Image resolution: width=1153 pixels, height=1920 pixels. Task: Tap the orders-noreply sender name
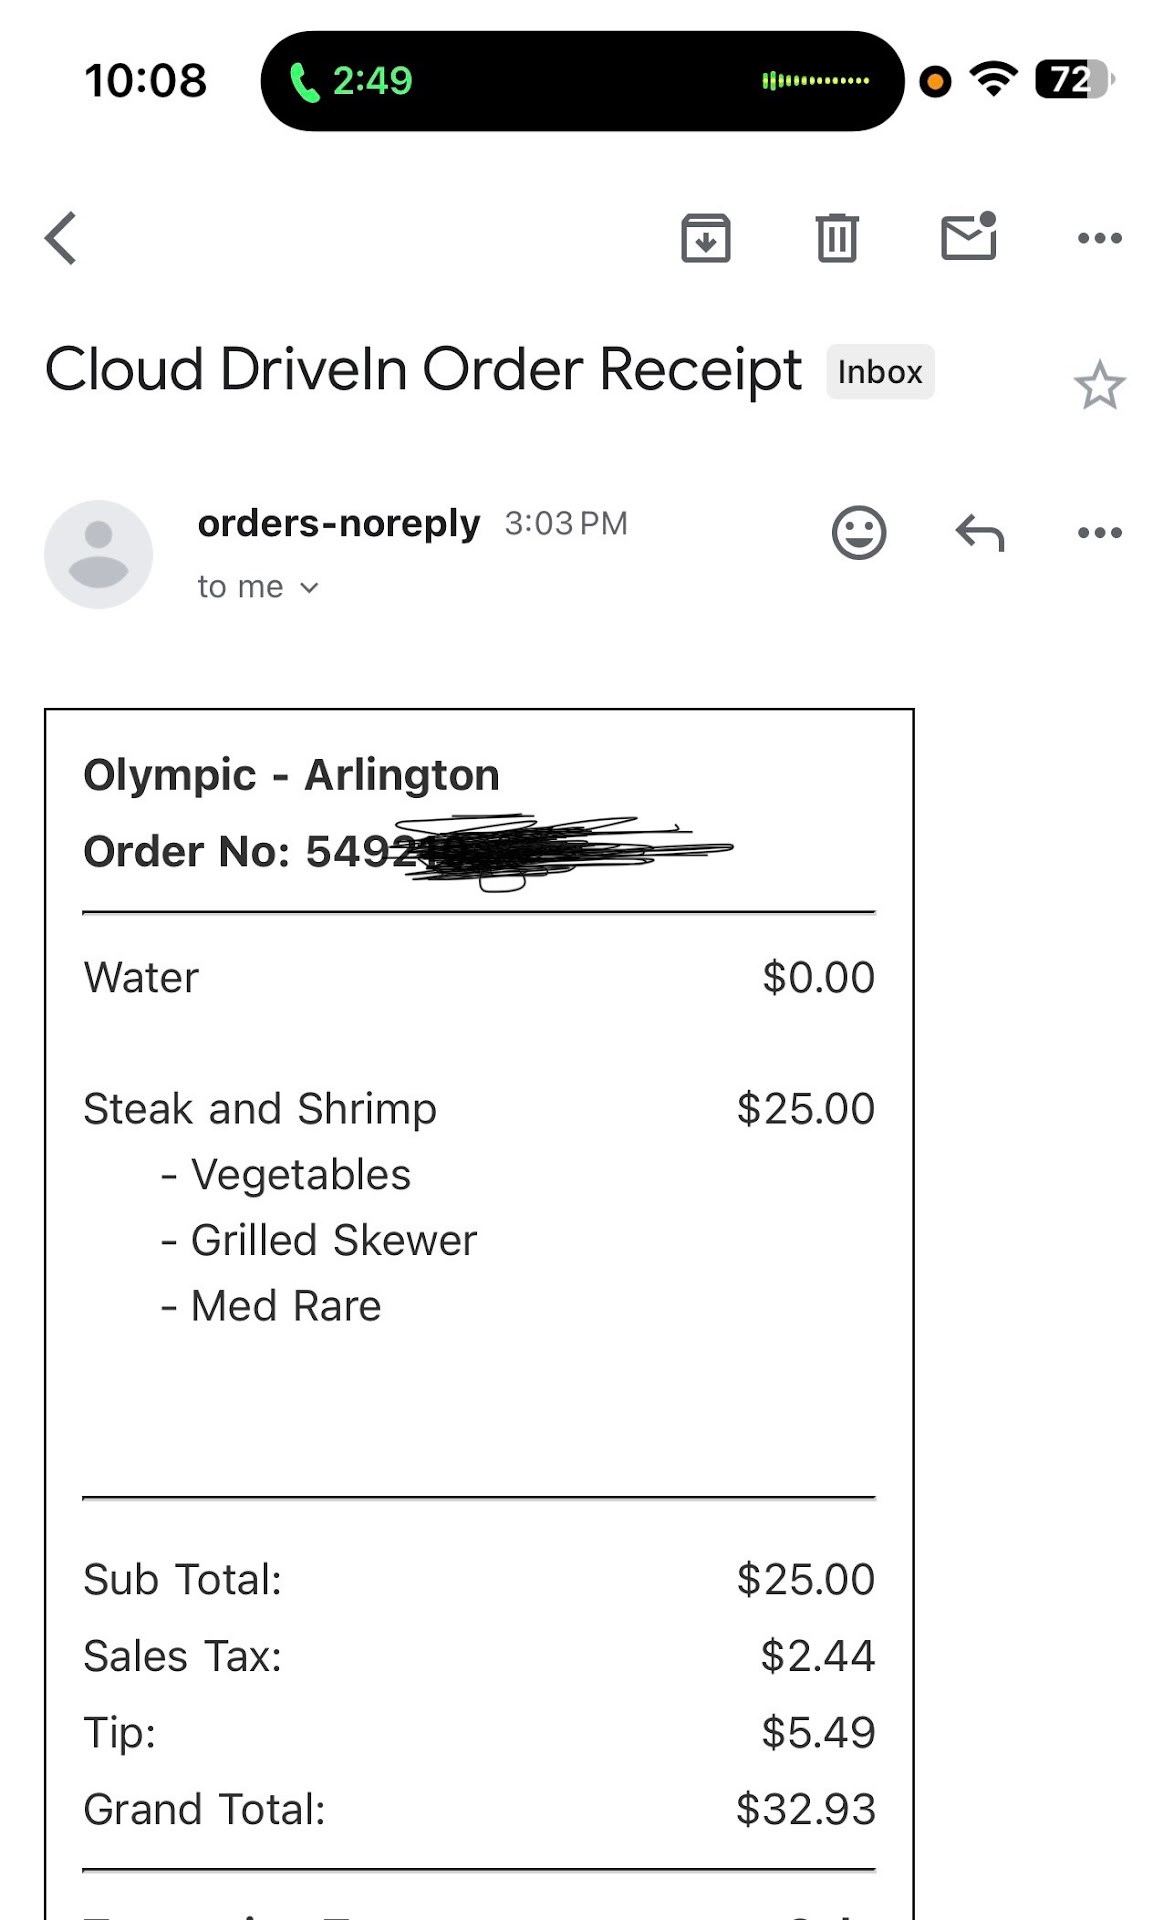339,523
